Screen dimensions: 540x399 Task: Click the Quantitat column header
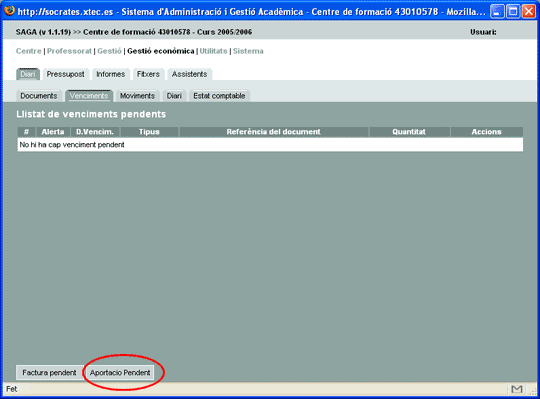(409, 132)
